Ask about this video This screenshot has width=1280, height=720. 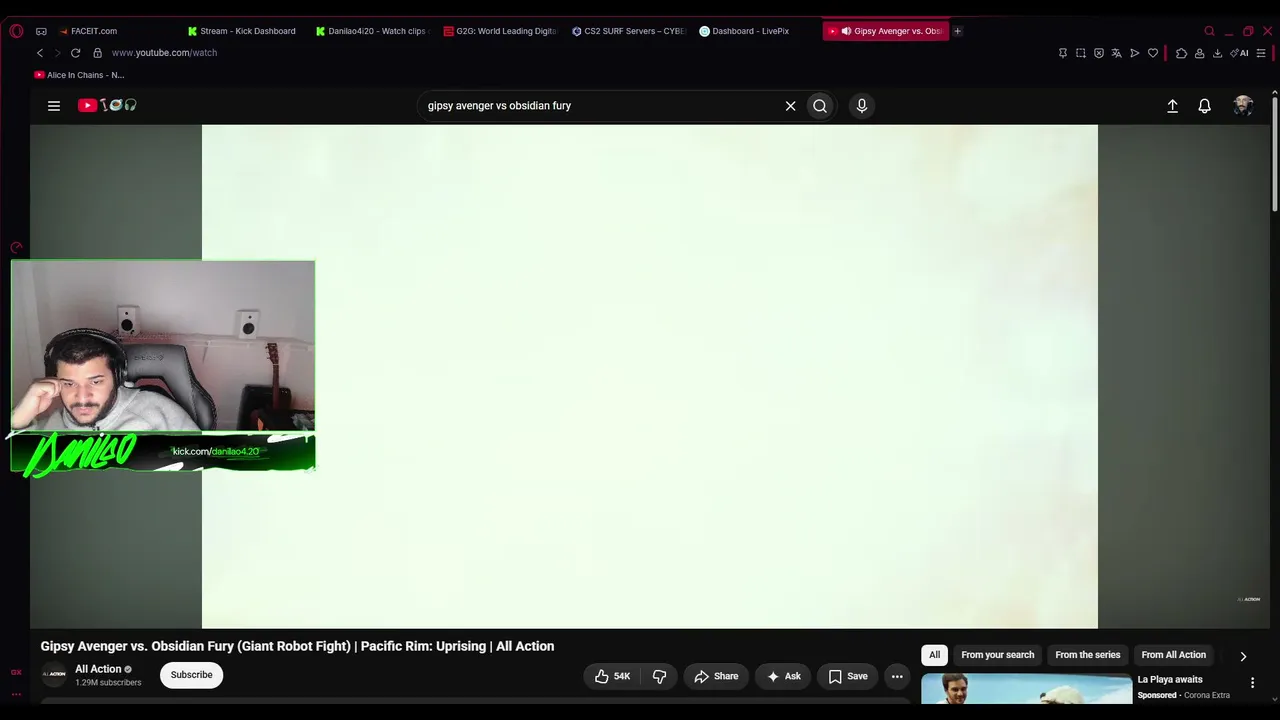(783, 676)
